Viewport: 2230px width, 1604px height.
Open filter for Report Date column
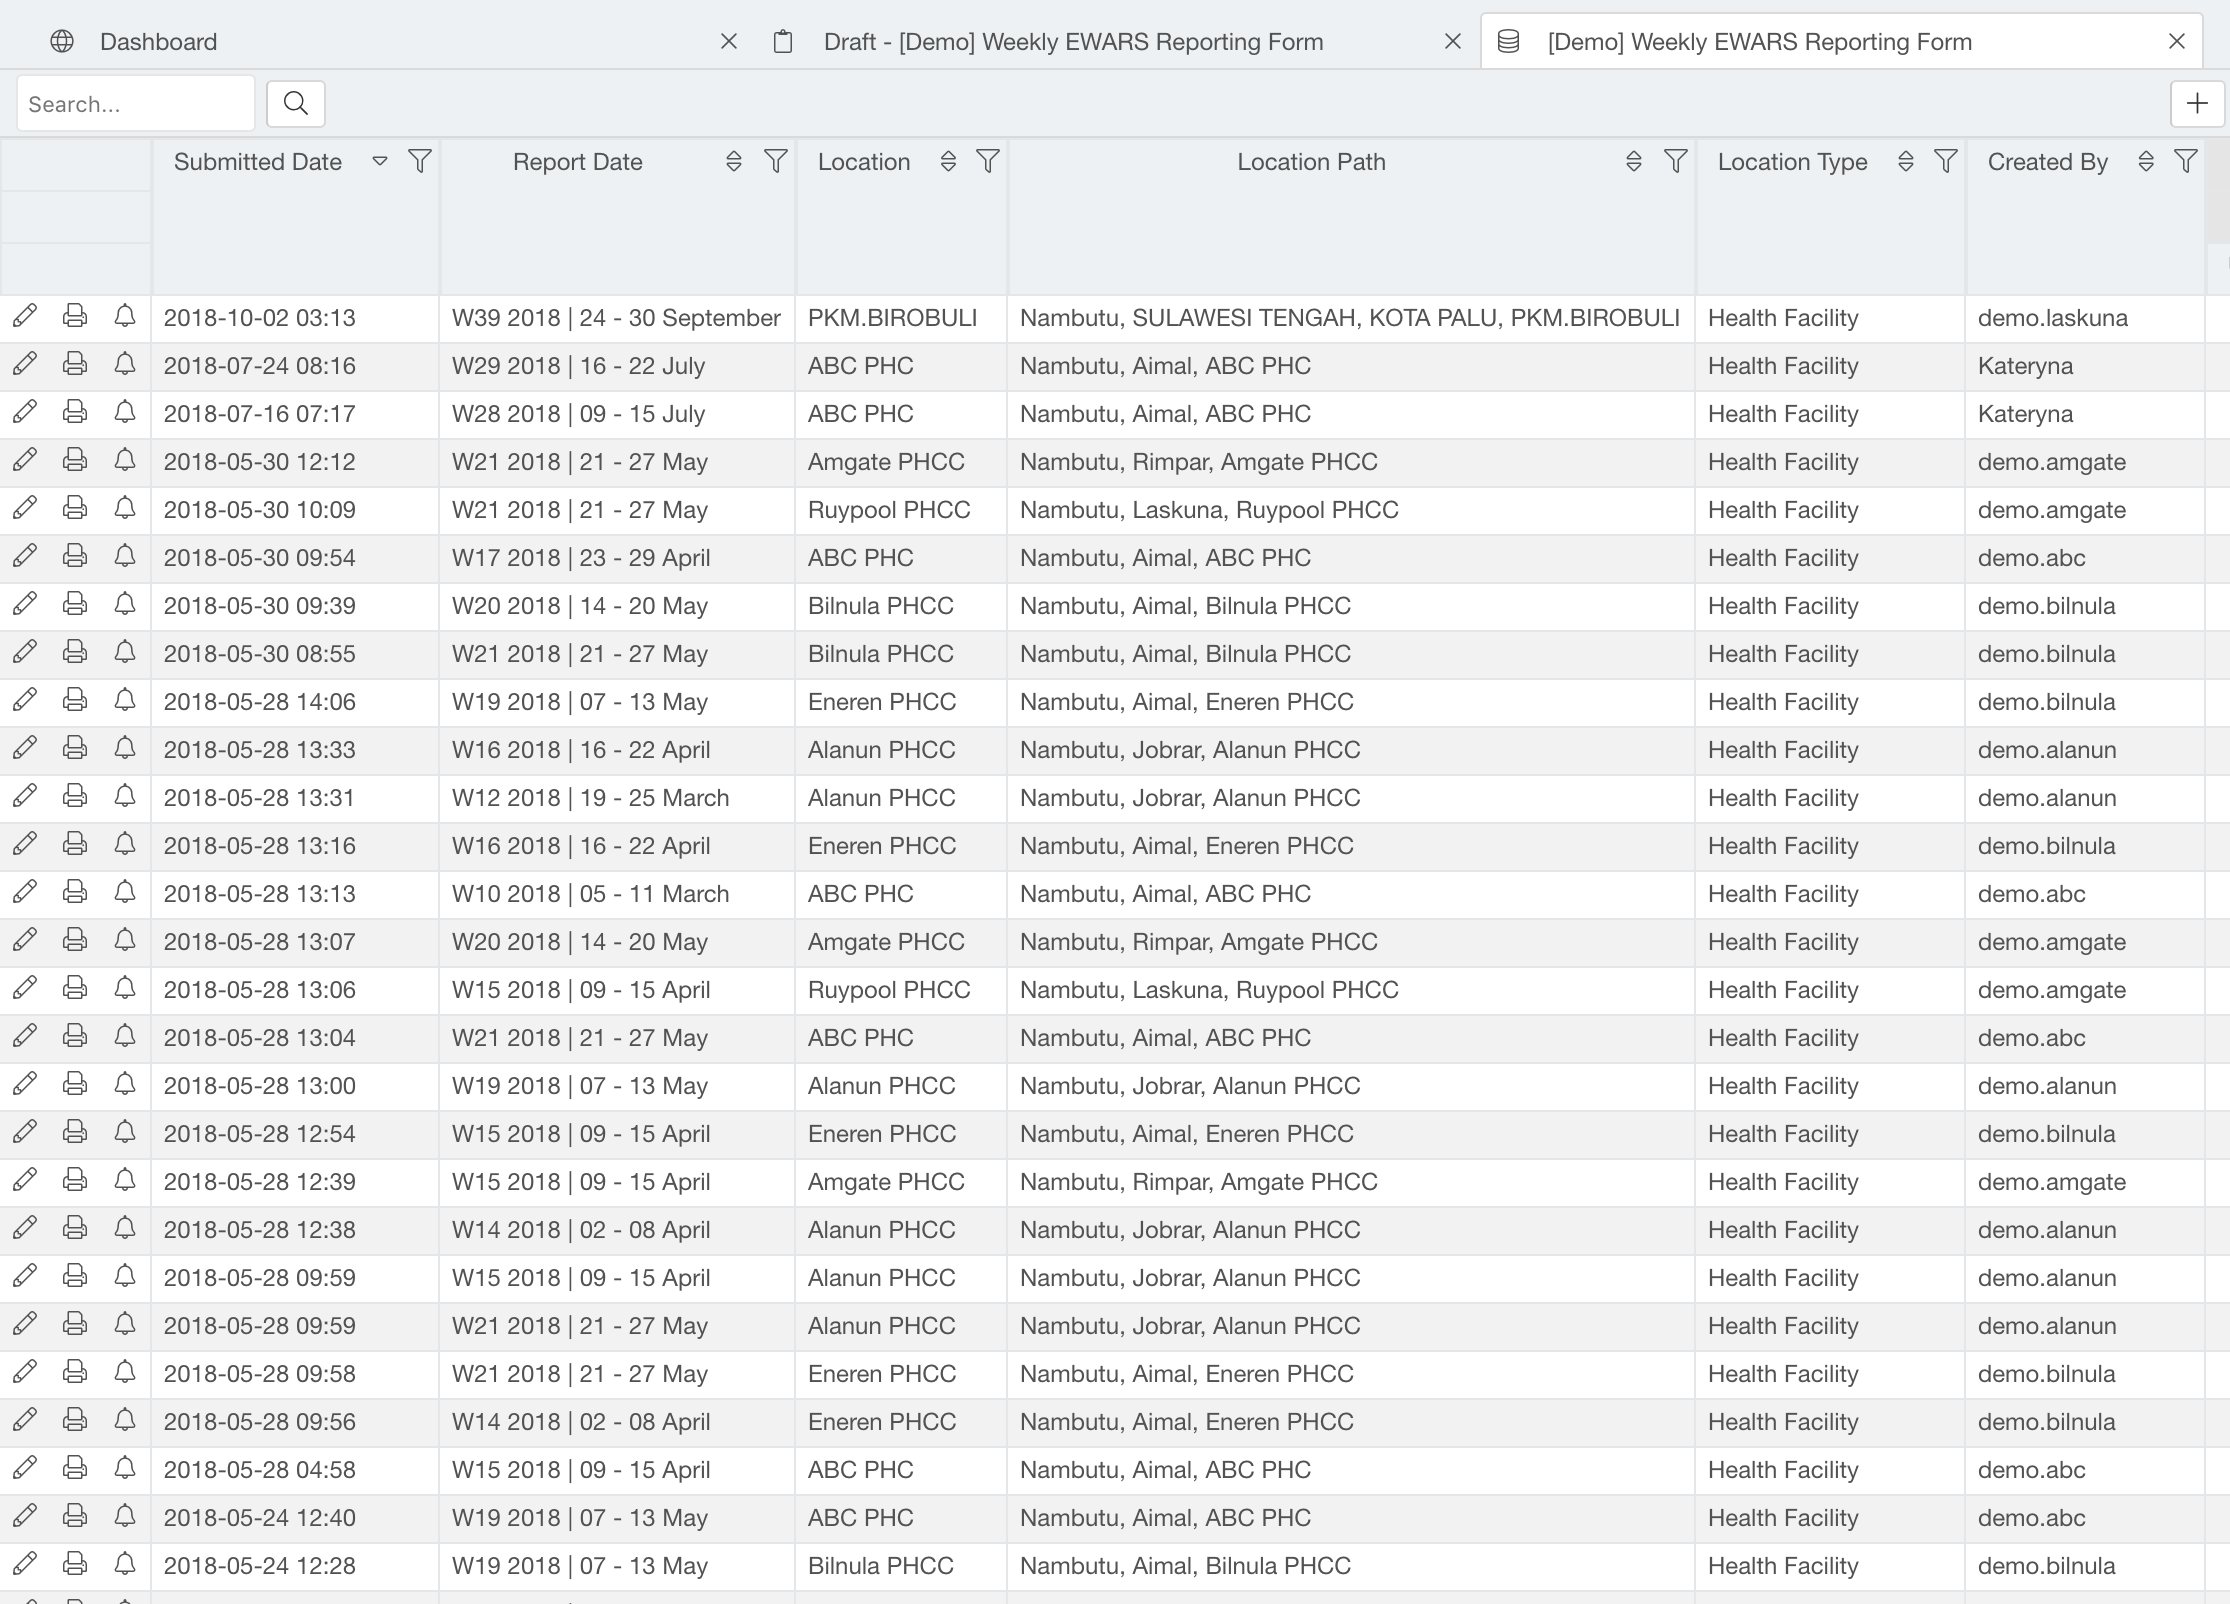tap(776, 162)
